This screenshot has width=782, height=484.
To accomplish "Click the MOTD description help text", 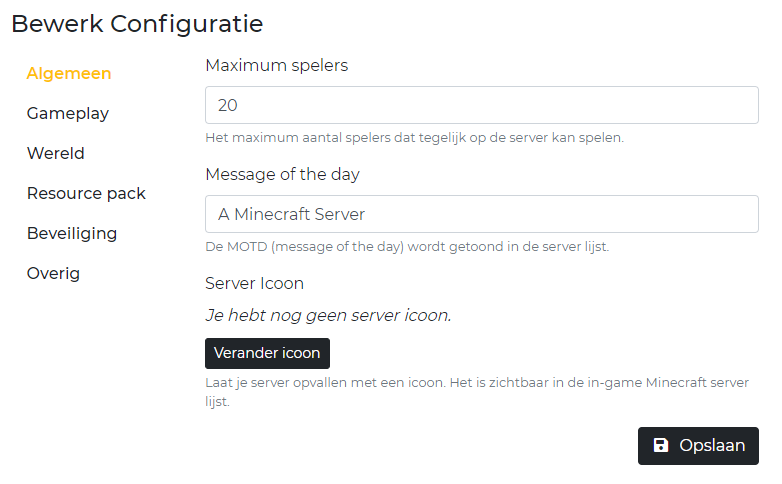I will coord(406,246).
